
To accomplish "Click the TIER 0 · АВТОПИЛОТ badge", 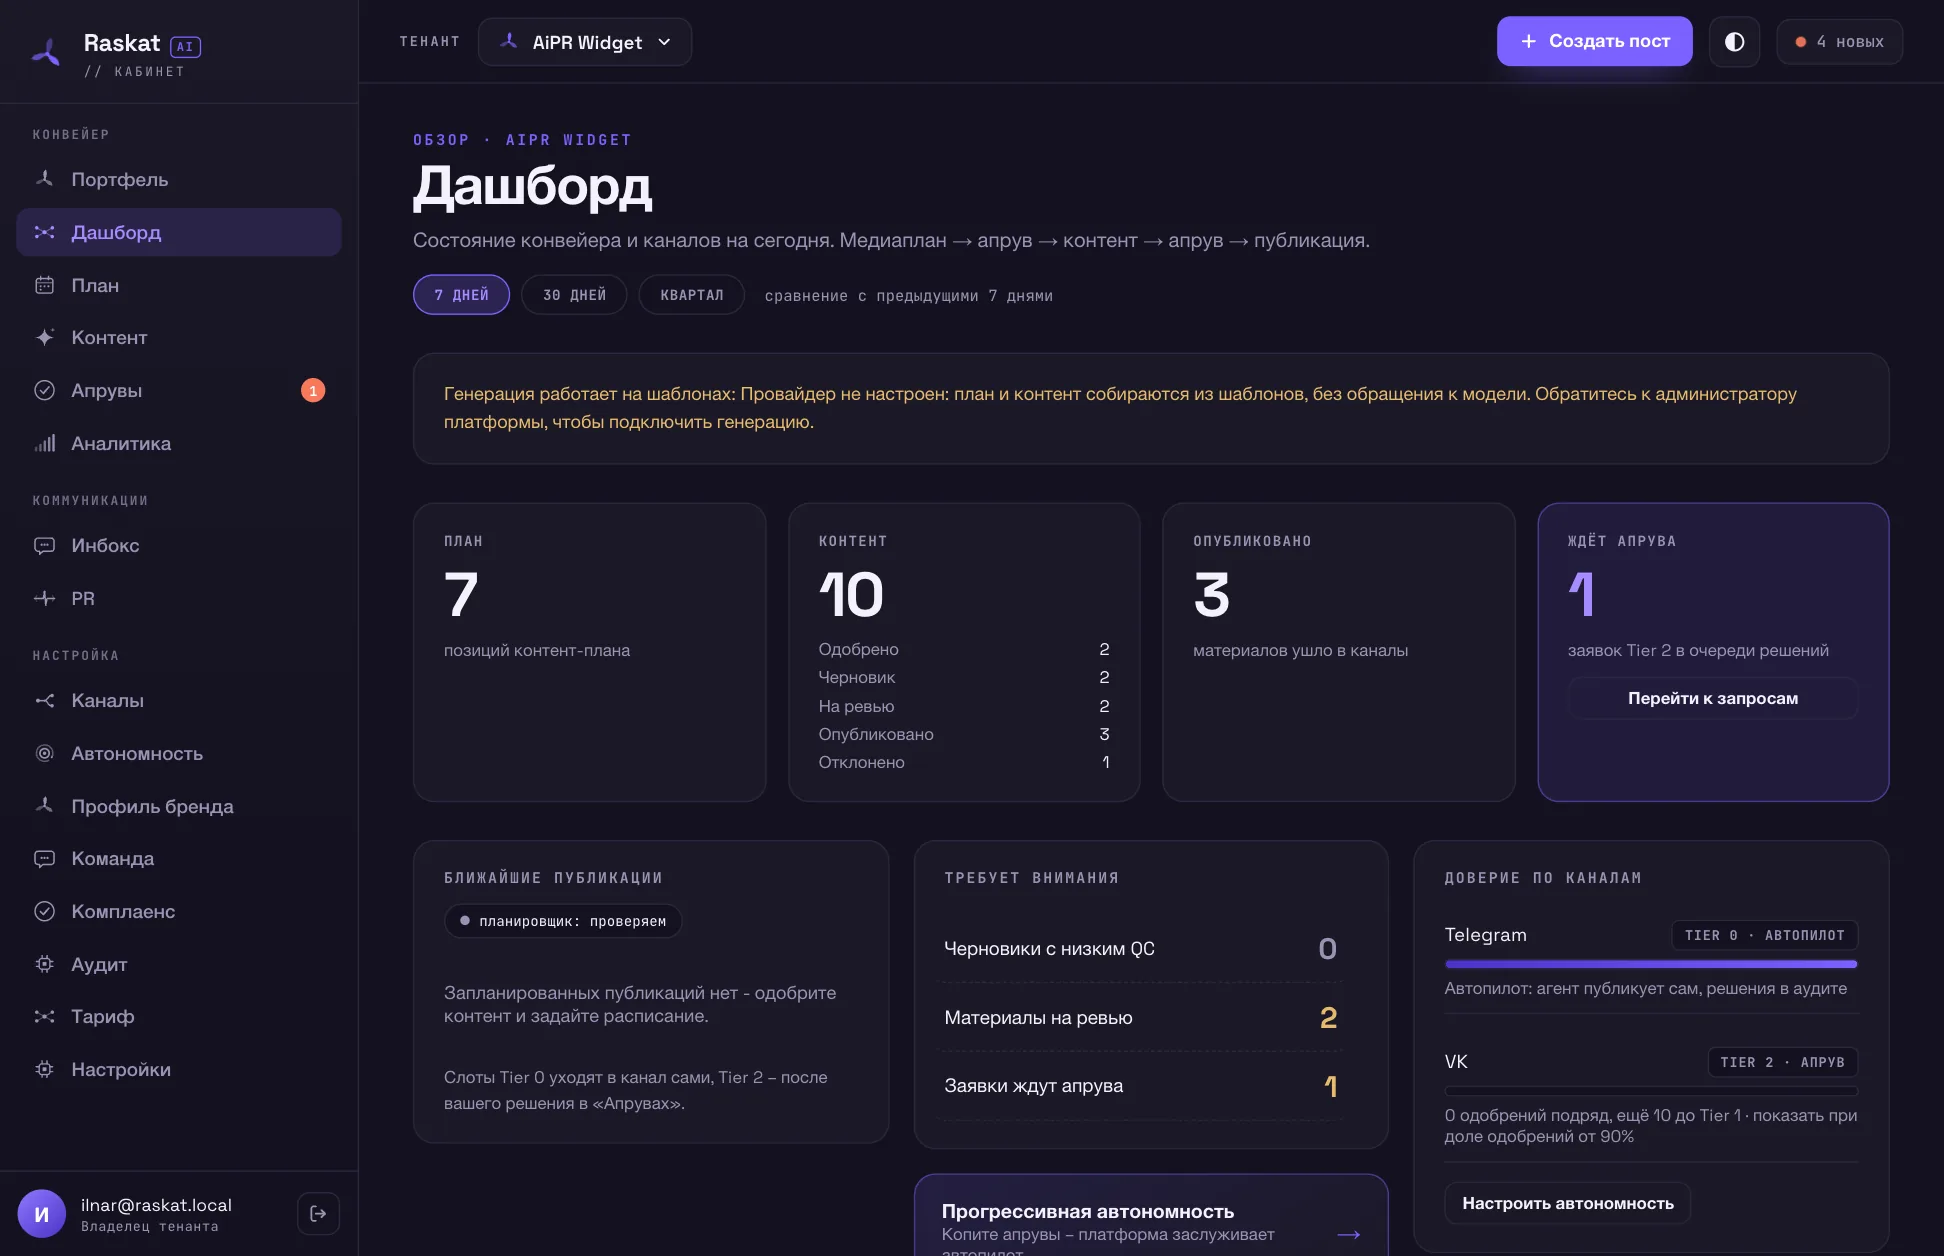I will pyautogui.click(x=1764, y=935).
